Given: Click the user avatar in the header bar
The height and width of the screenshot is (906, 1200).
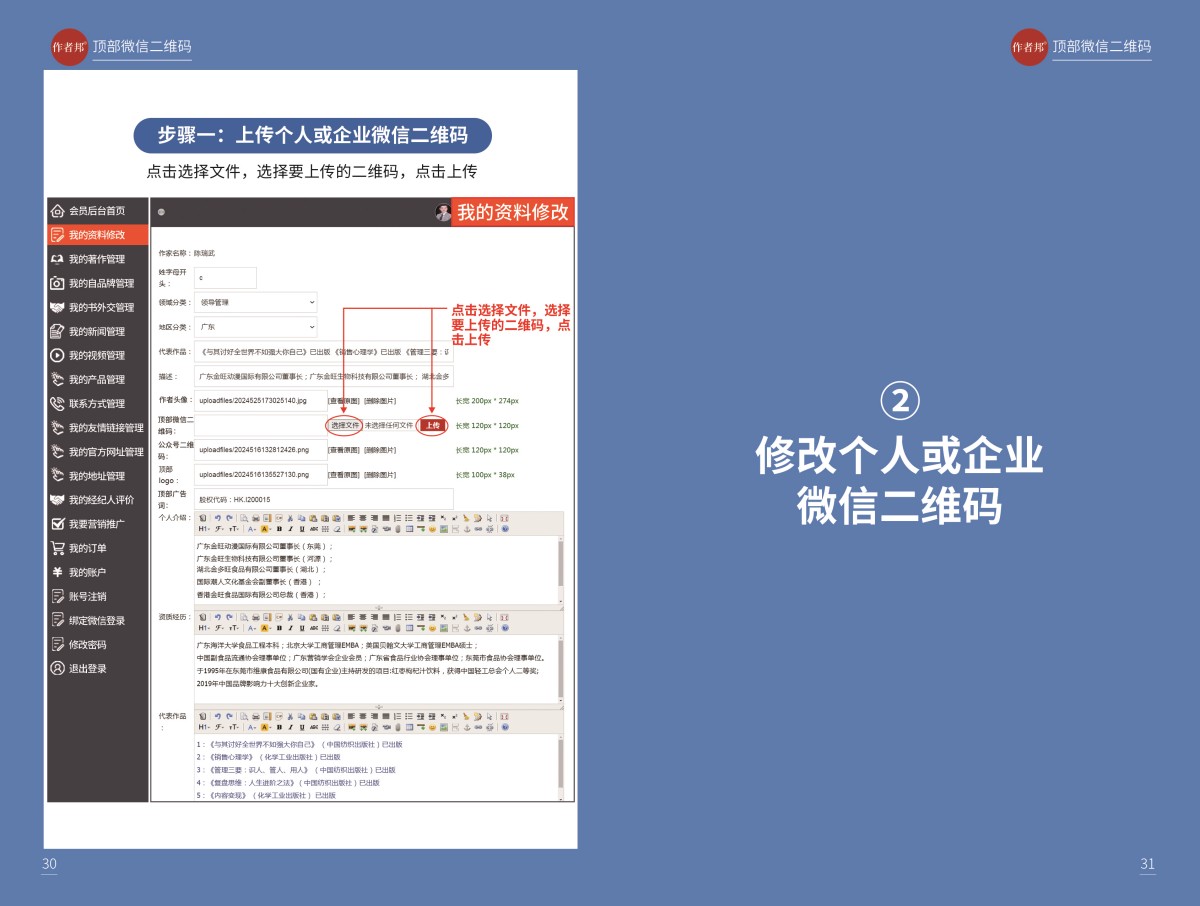Looking at the screenshot, I should [x=443, y=212].
